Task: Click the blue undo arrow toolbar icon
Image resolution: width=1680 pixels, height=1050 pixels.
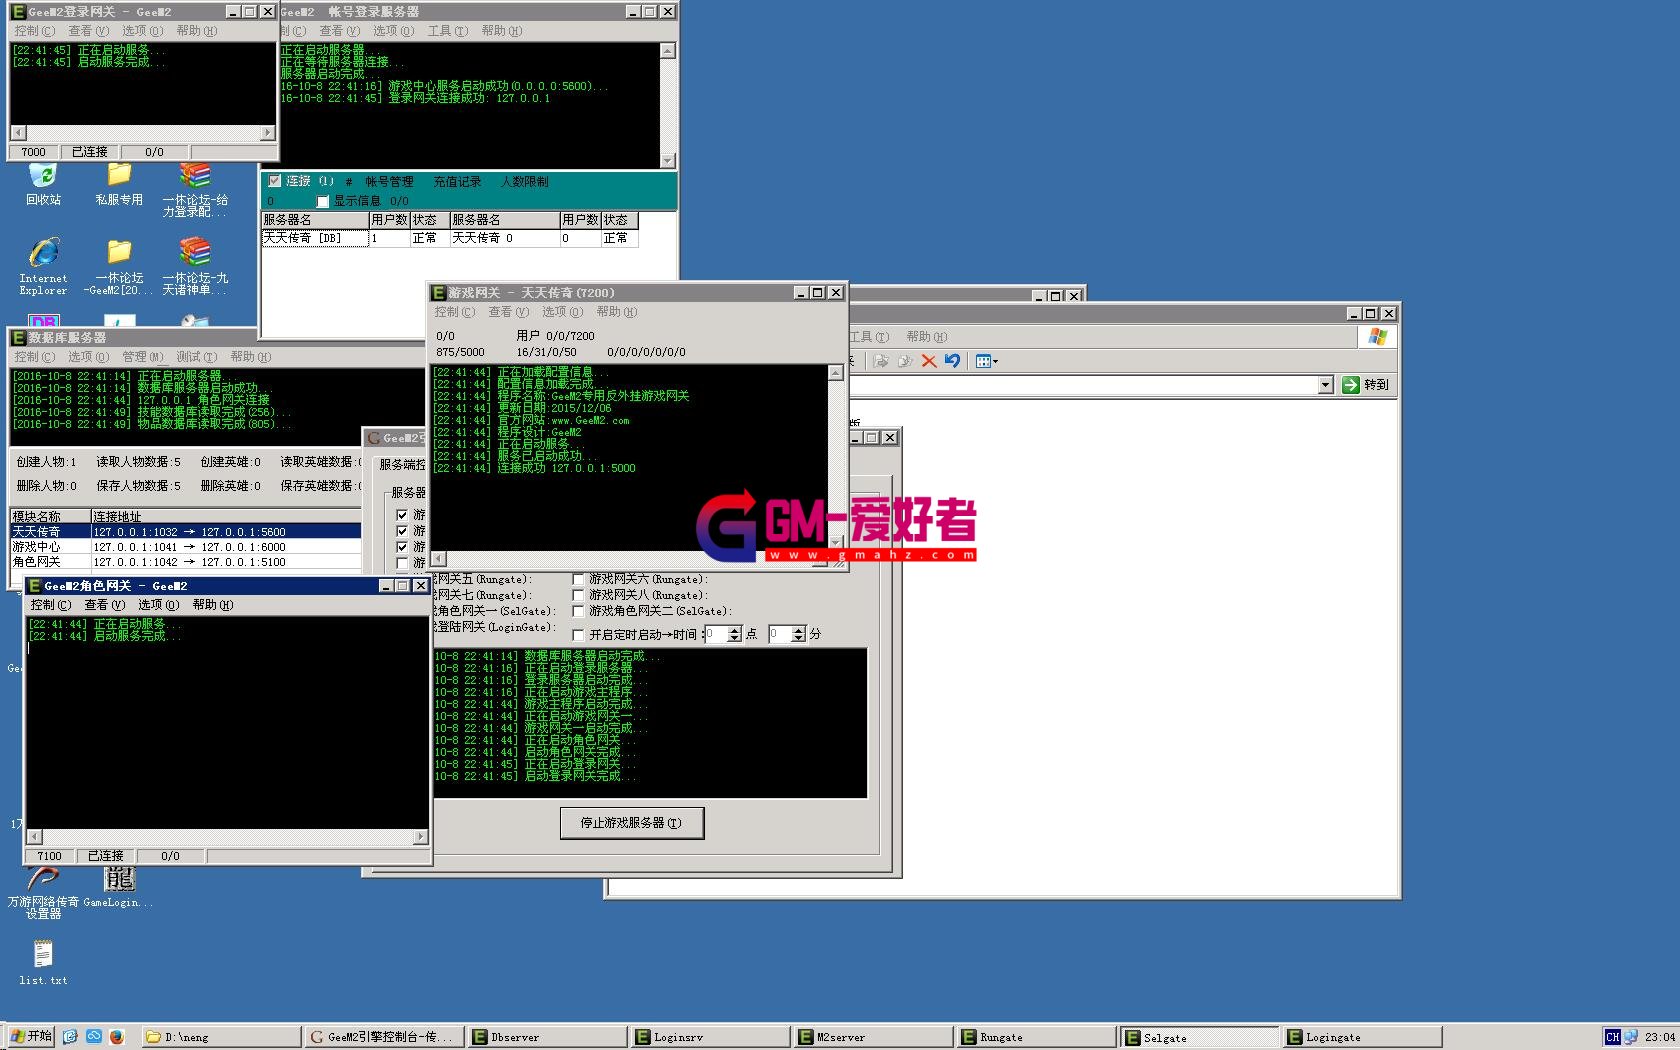Action: [x=952, y=361]
